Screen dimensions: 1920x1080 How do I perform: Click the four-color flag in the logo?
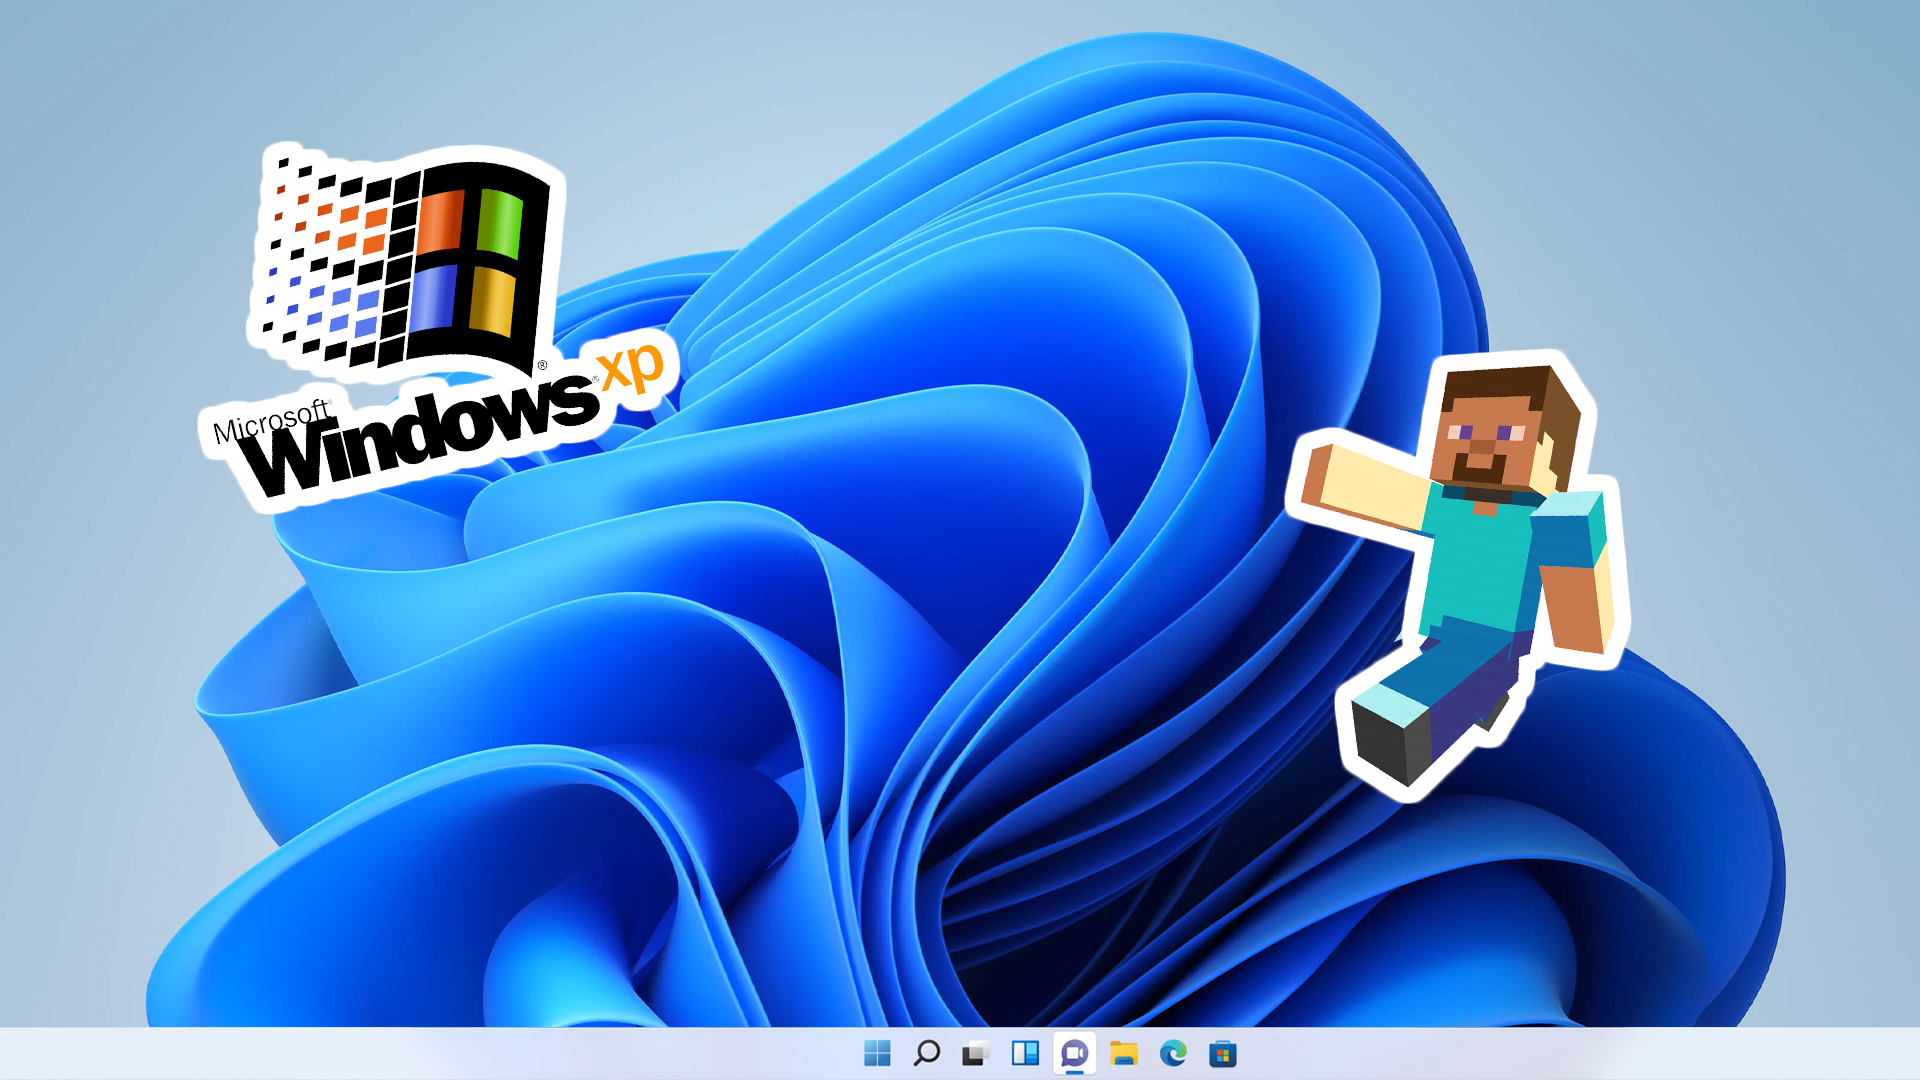click(x=466, y=262)
